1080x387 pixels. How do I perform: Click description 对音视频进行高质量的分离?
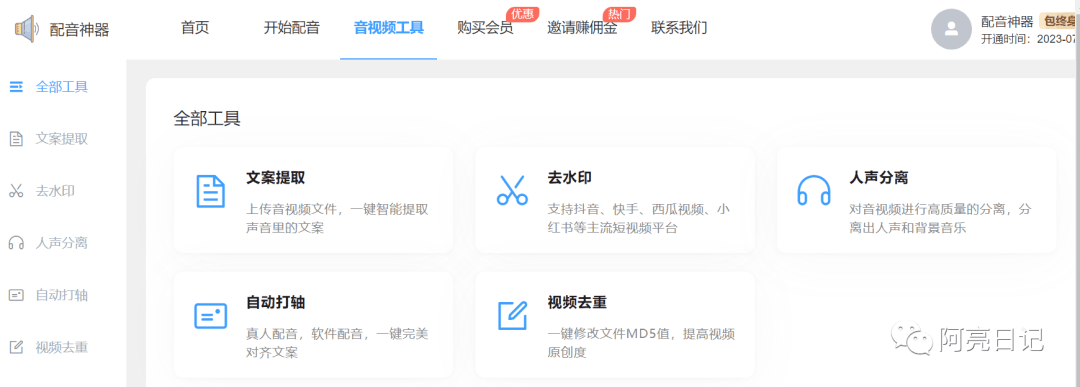(x=940, y=218)
